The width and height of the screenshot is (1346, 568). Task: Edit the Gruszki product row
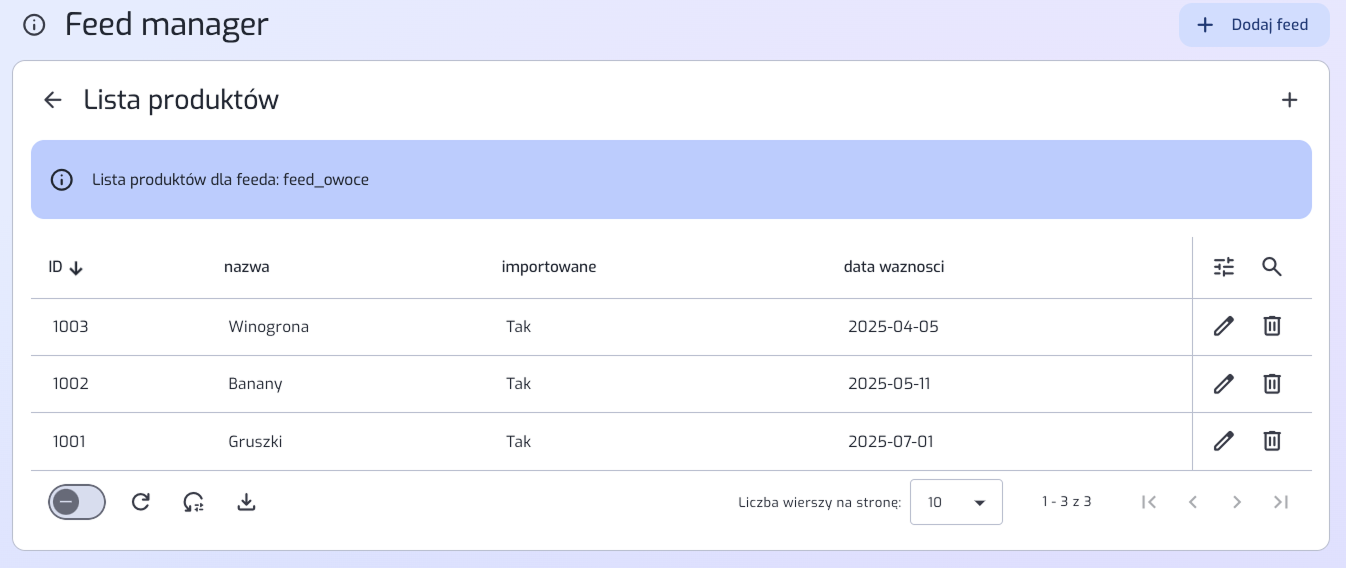[x=1224, y=441]
